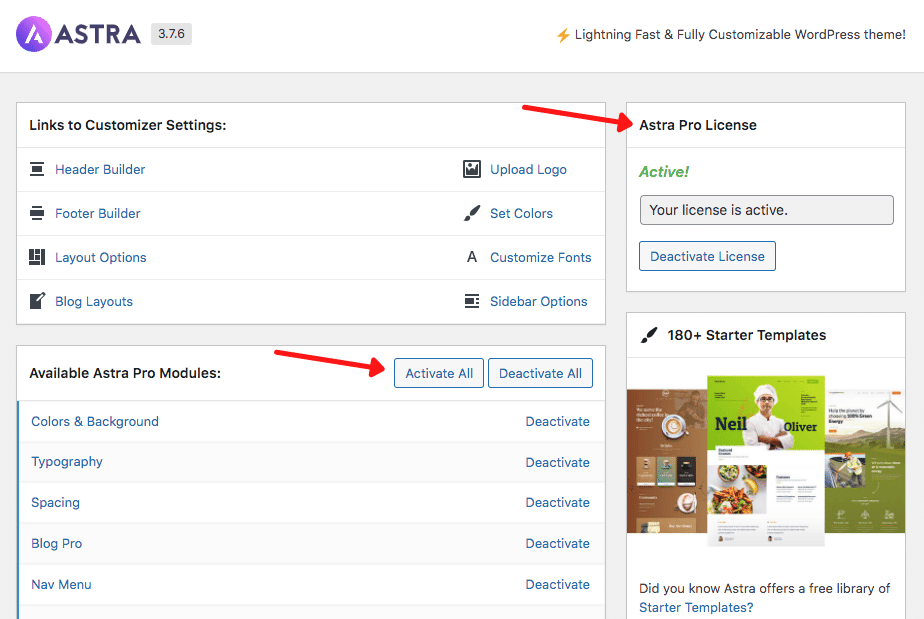Click the Blog Layouts edit icon
The image size is (924, 619).
[37, 301]
